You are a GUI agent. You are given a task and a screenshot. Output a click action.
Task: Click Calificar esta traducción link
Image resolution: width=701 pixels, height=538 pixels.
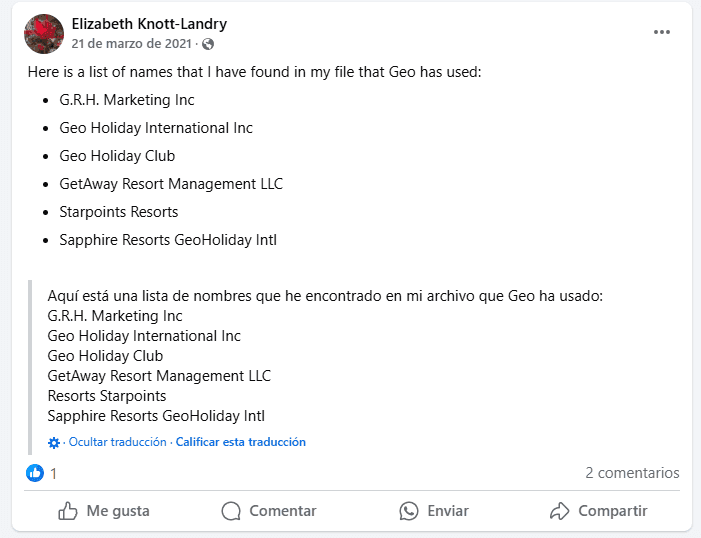click(241, 442)
